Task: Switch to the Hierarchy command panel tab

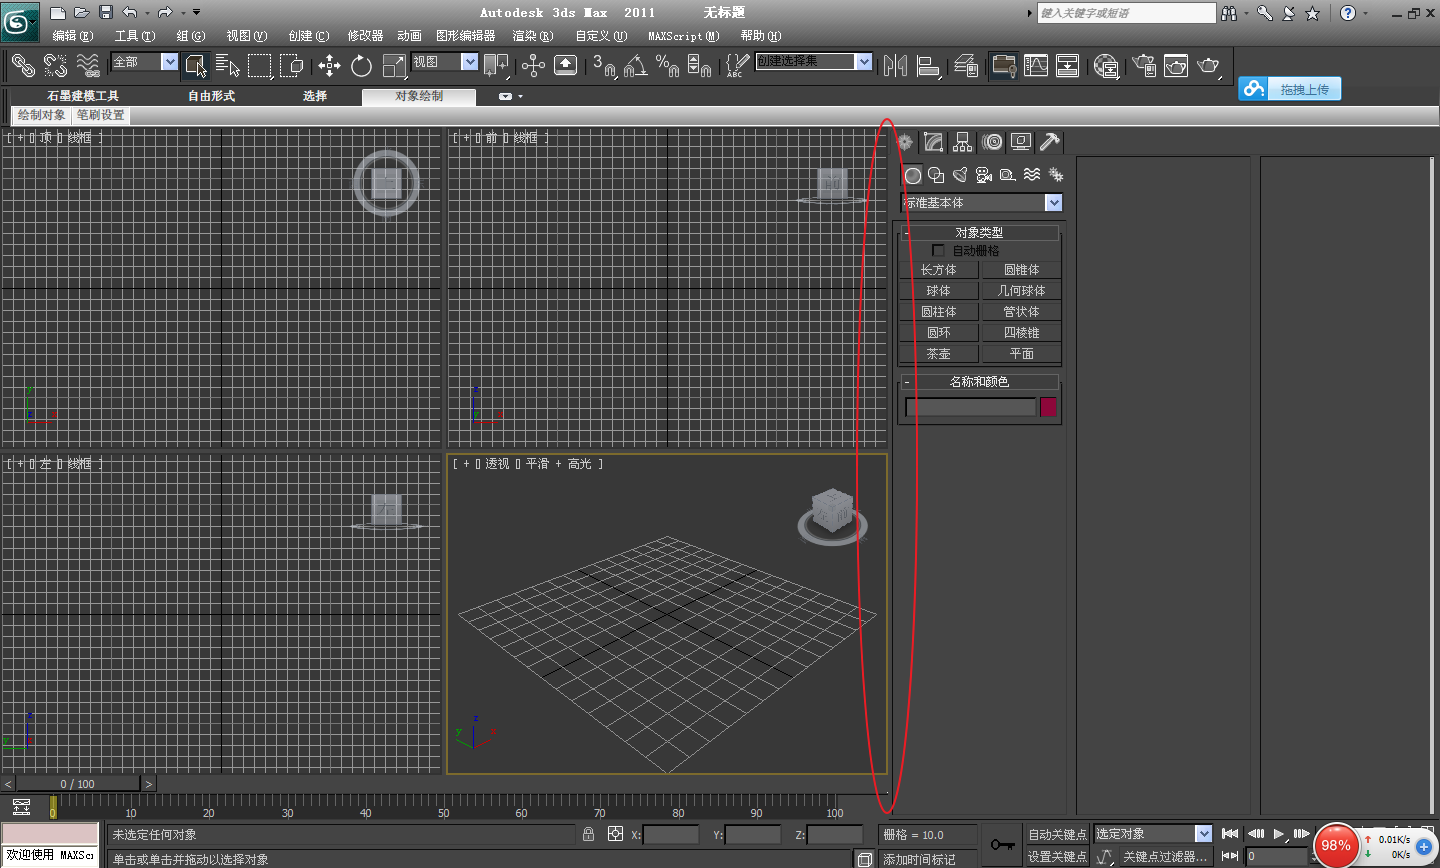Action: click(x=962, y=142)
